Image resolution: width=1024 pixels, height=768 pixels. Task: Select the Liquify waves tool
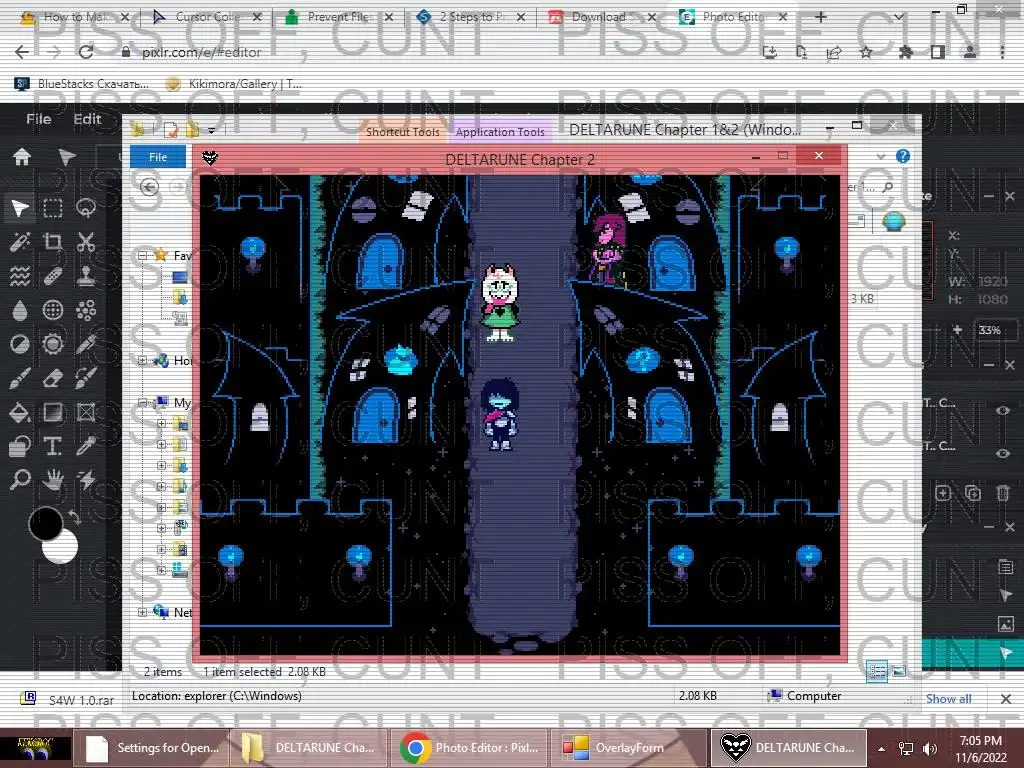point(20,276)
